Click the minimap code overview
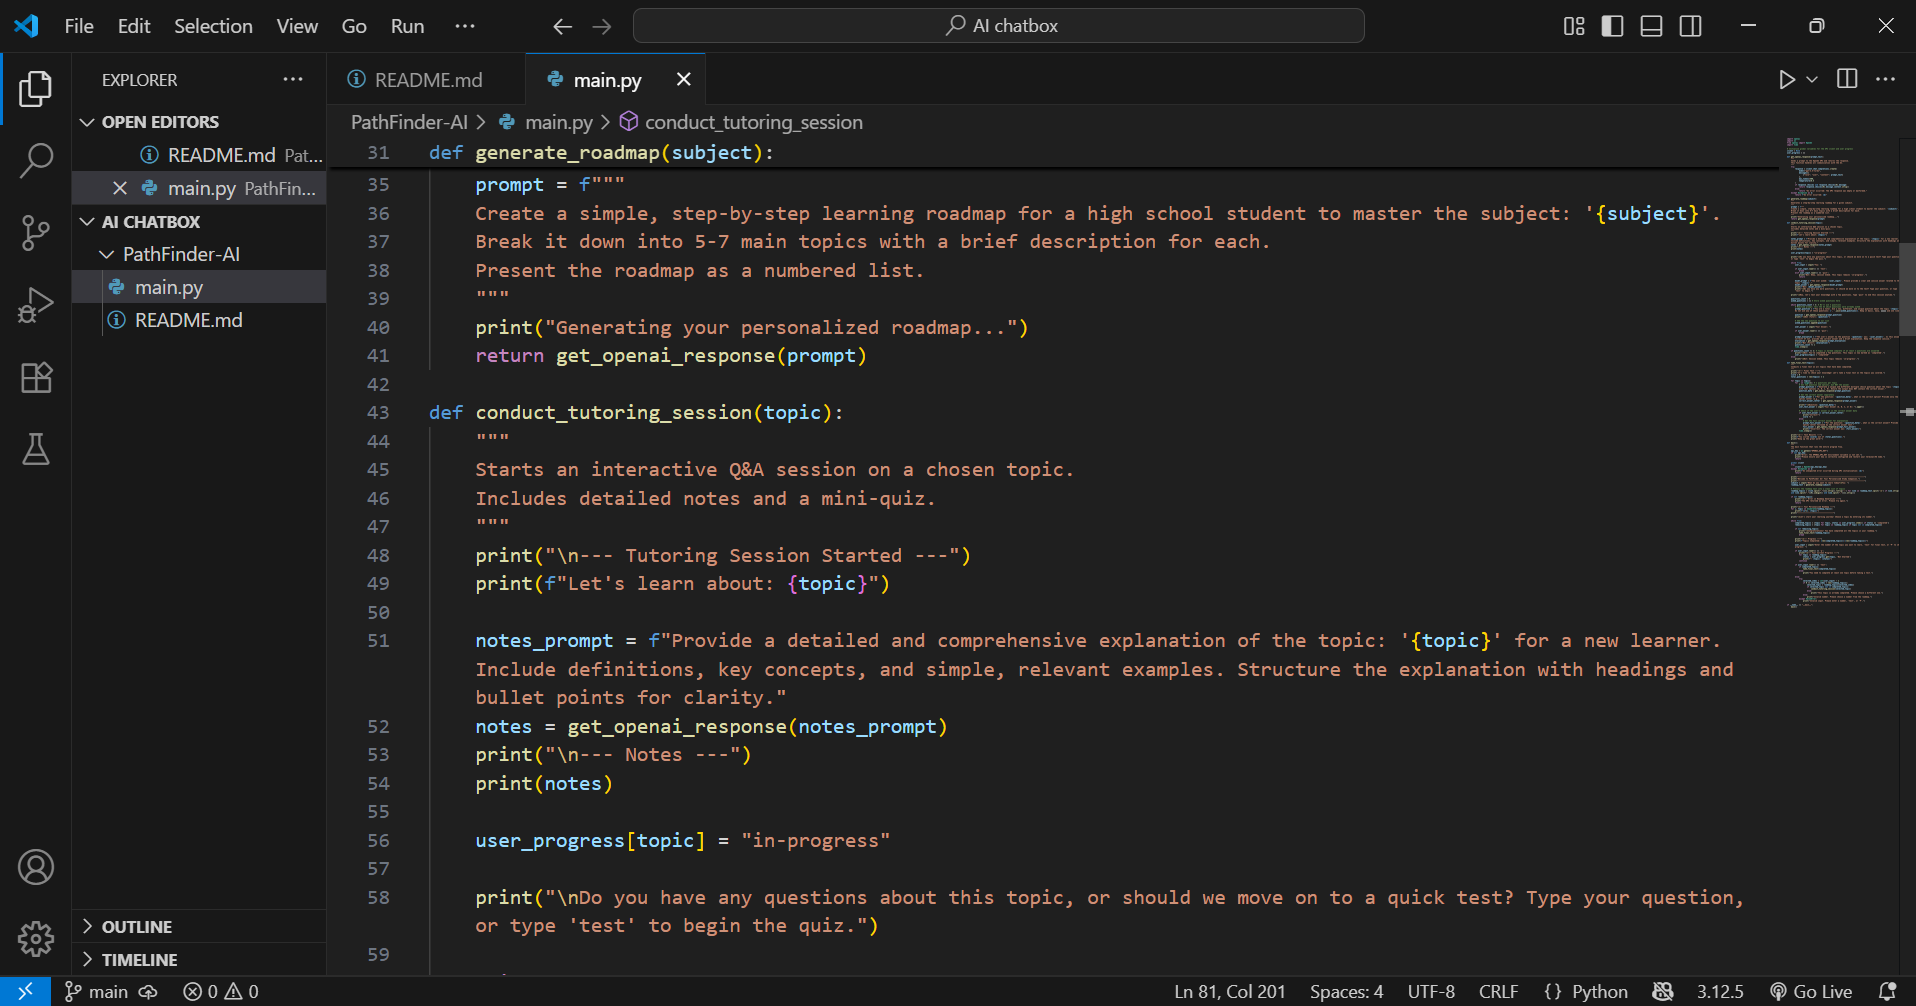Screen dimensions: 1916x1006 [x=1842, y=372]
